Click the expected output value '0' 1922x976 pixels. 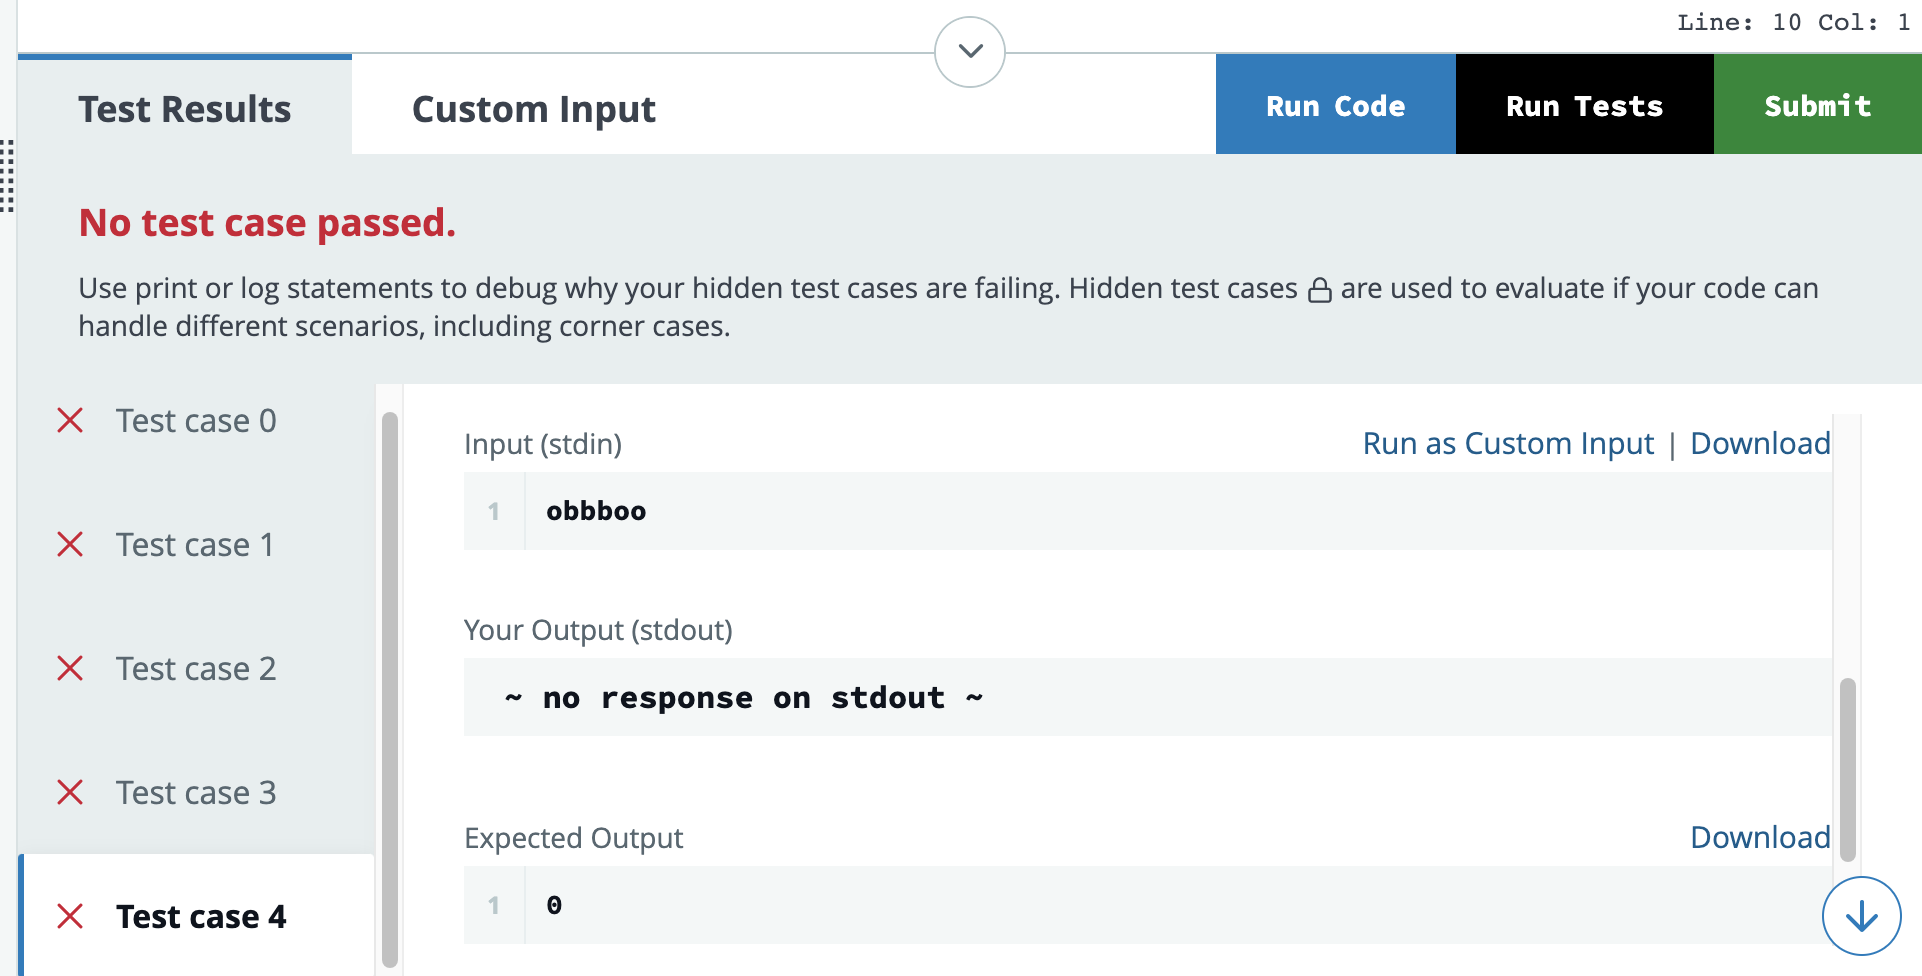point(554,905)
